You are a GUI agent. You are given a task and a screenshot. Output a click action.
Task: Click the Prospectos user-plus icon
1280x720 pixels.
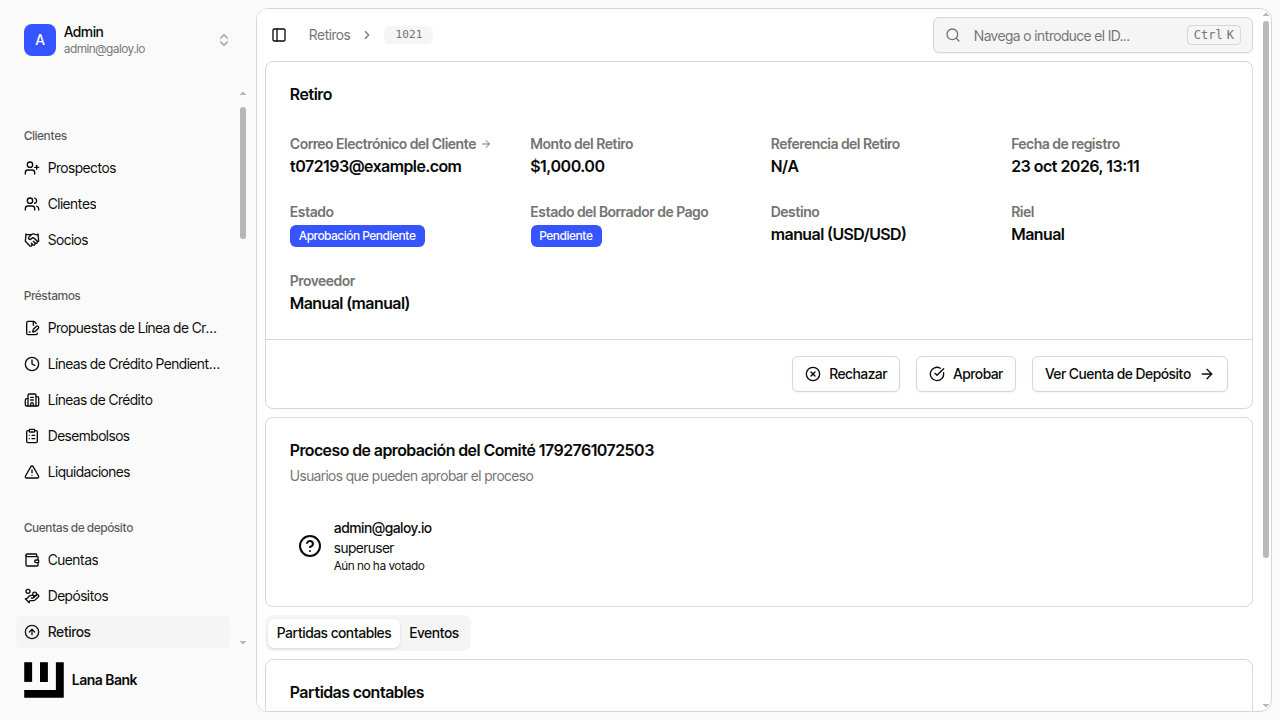click(32, 168)
